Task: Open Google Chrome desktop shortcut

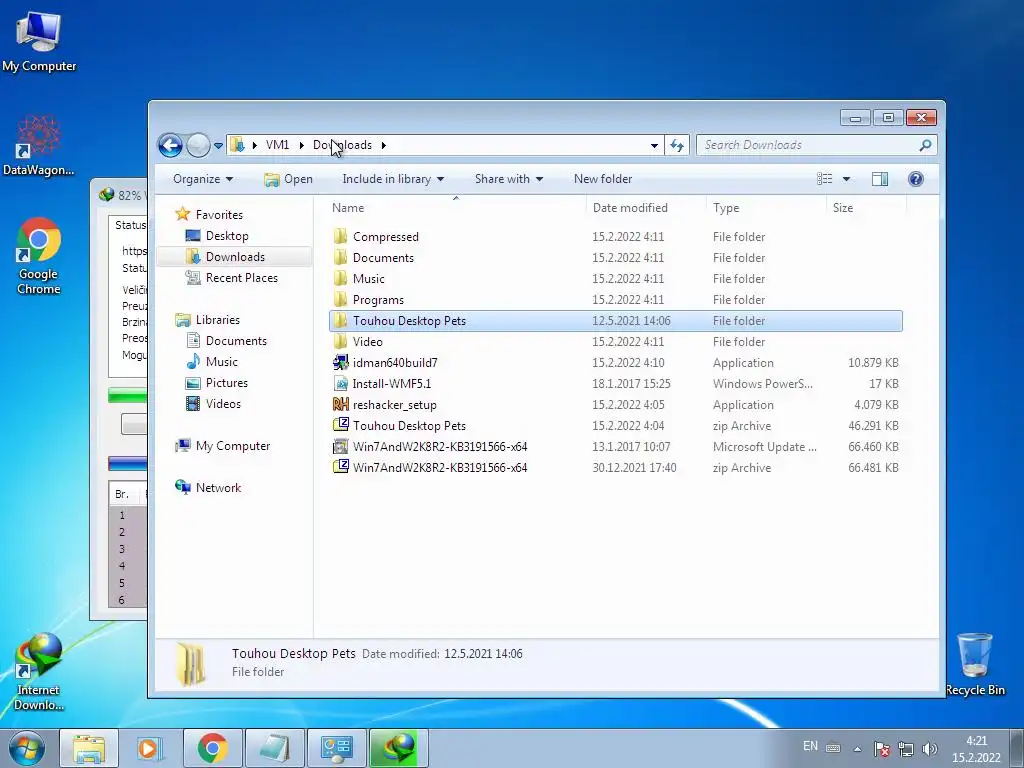Action: coord(39,257)
